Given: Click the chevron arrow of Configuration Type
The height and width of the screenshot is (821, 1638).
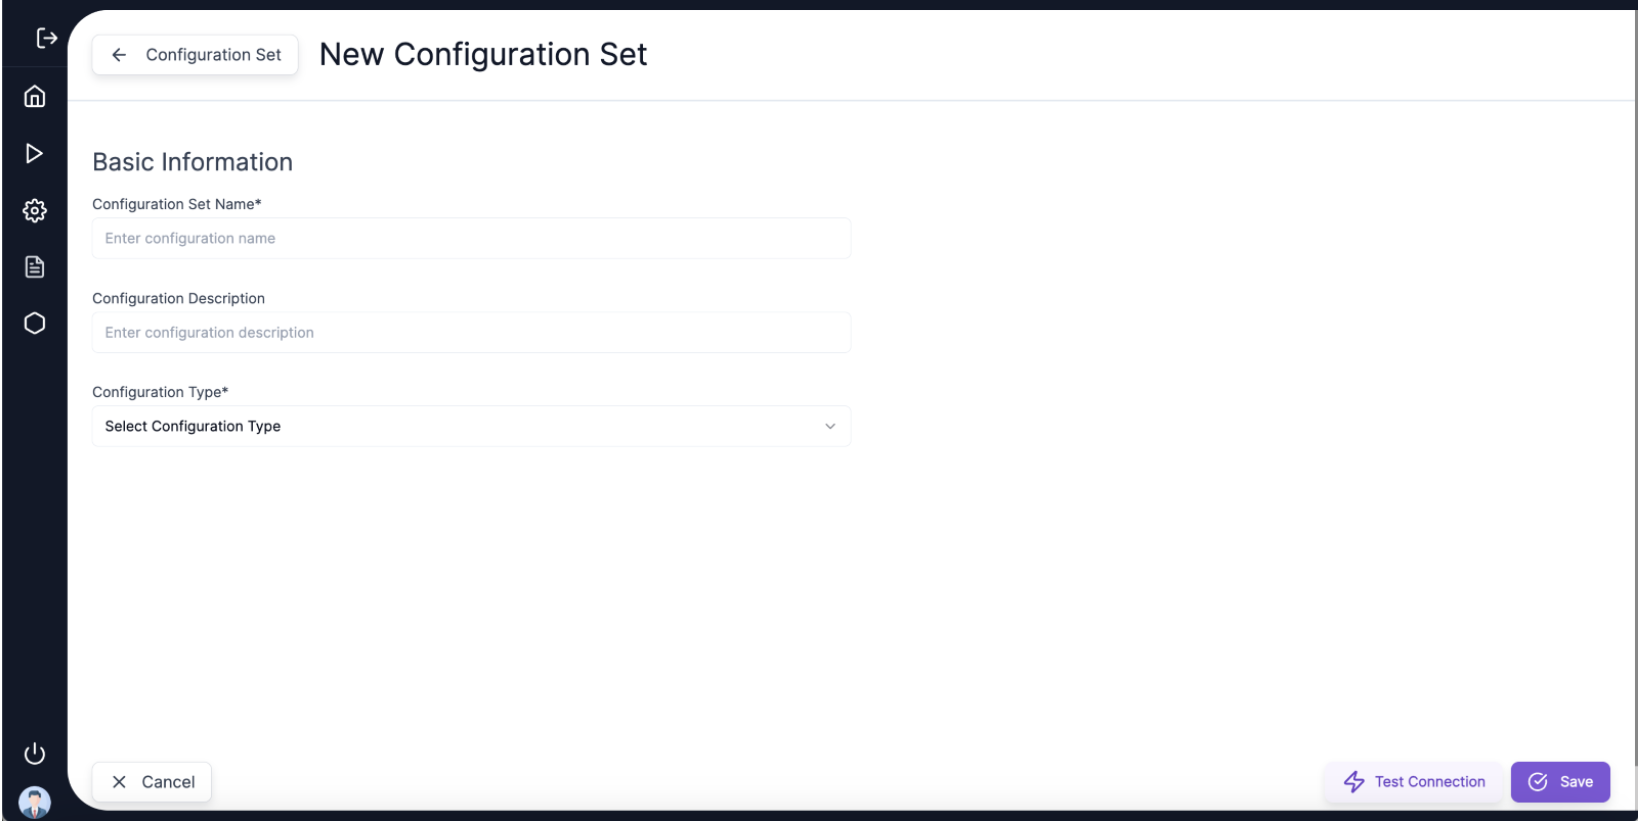Looking at the screenshot, I should pyautogui.click(x=830, y=426).
